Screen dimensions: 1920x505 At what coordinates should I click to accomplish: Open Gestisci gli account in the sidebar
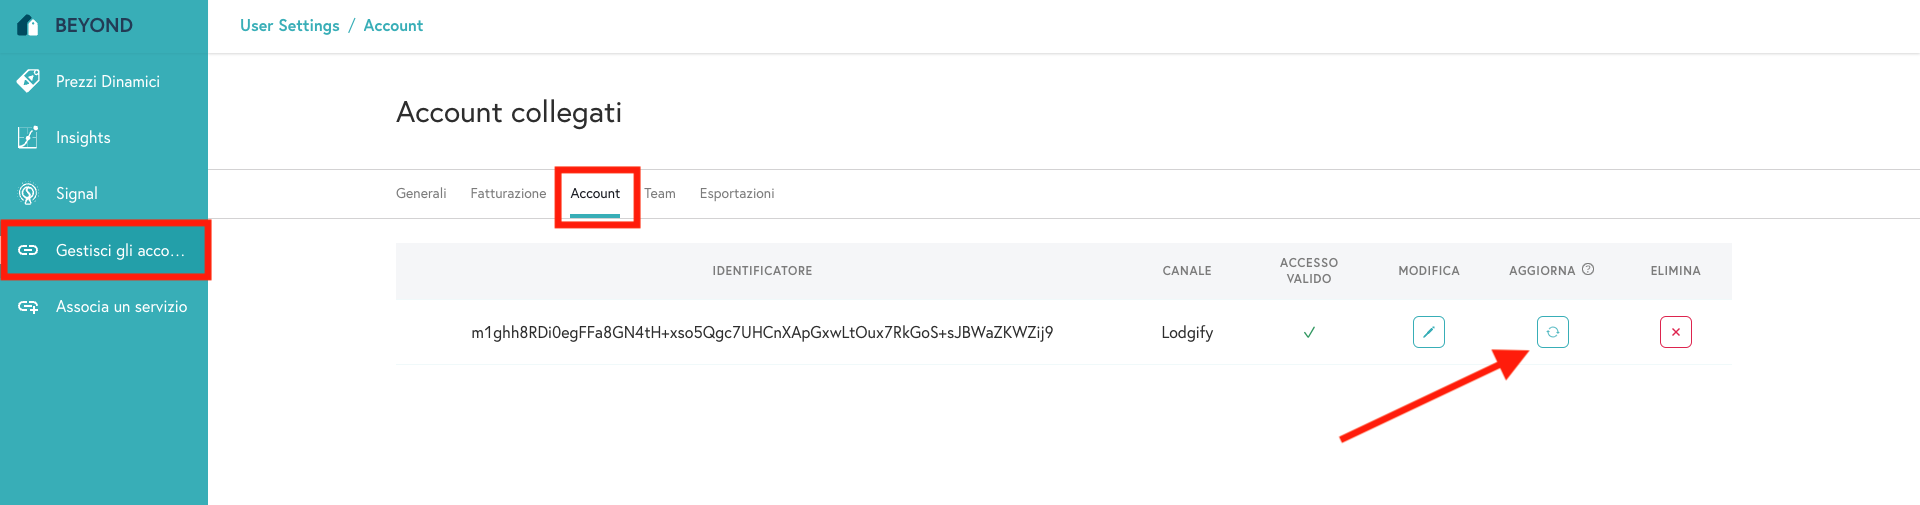[104, 250]
